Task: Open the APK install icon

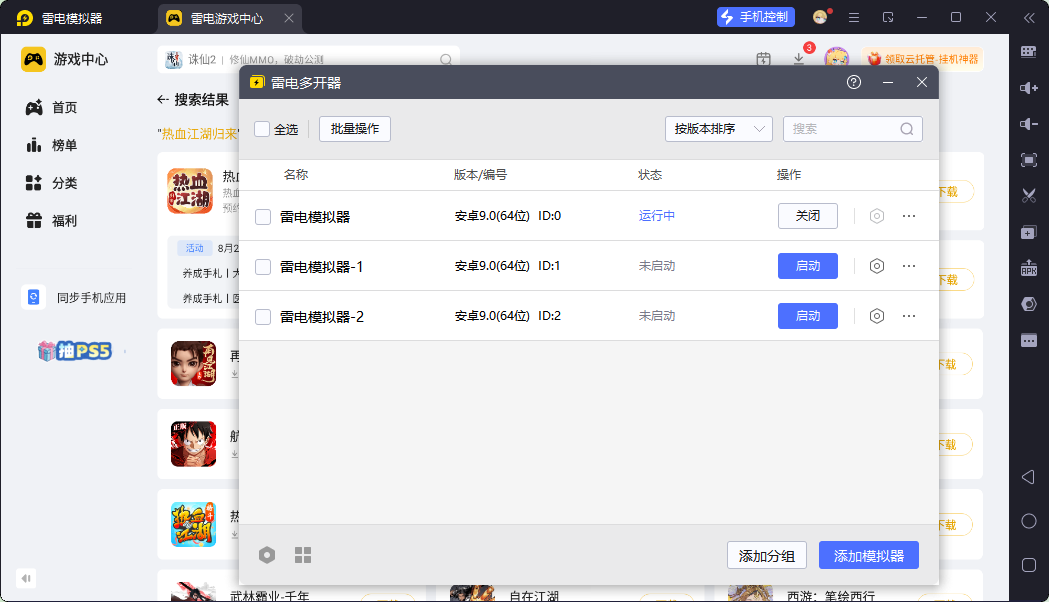Action: 1028,268
